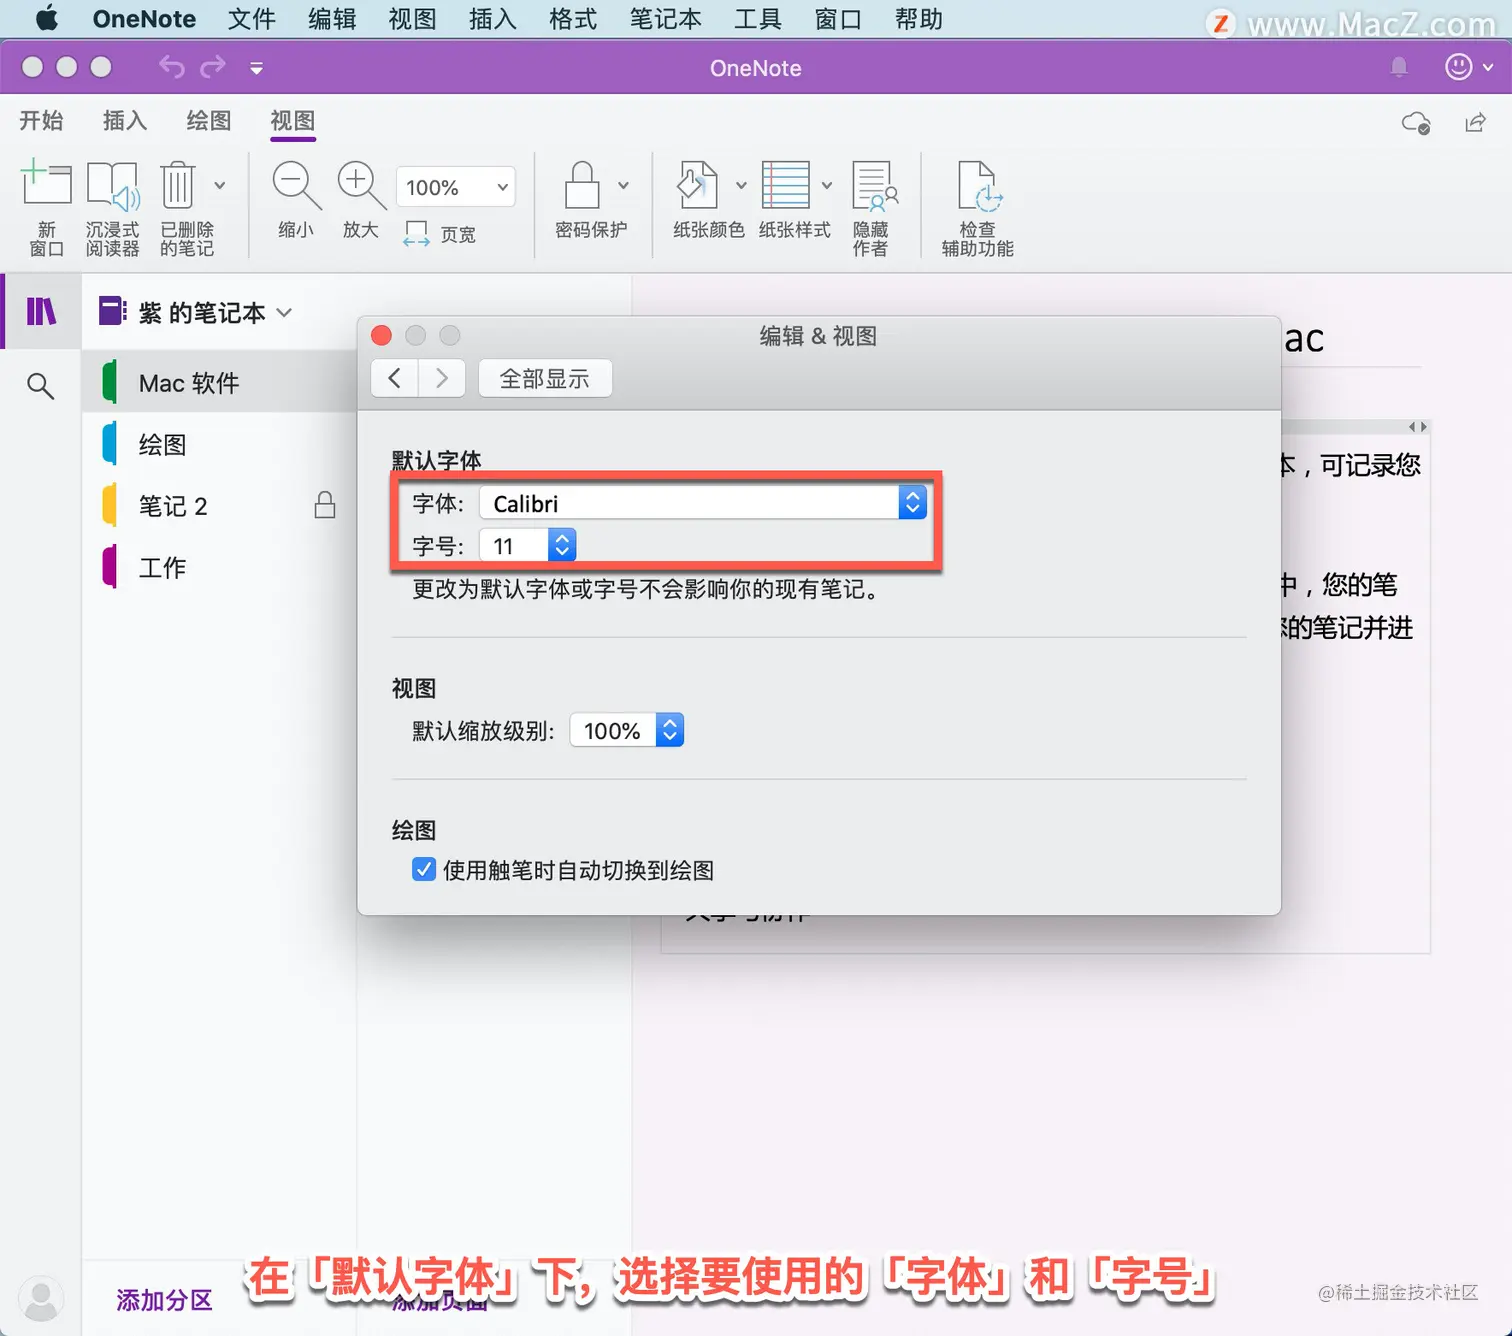The width and height of the screenshot is (1512, 1336).
Task: Switch to the 插入 ribbon tab
Action: 125,120
